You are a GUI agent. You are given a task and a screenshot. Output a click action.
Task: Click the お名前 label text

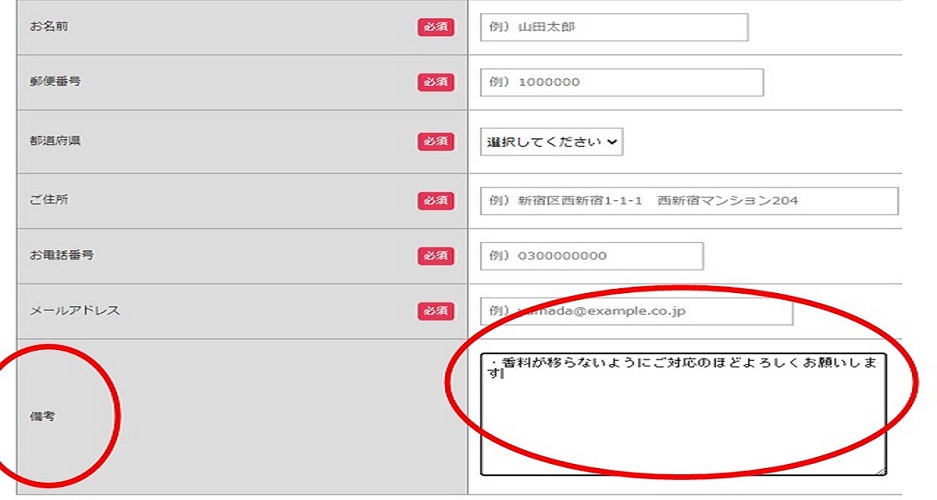click(48, 26)
